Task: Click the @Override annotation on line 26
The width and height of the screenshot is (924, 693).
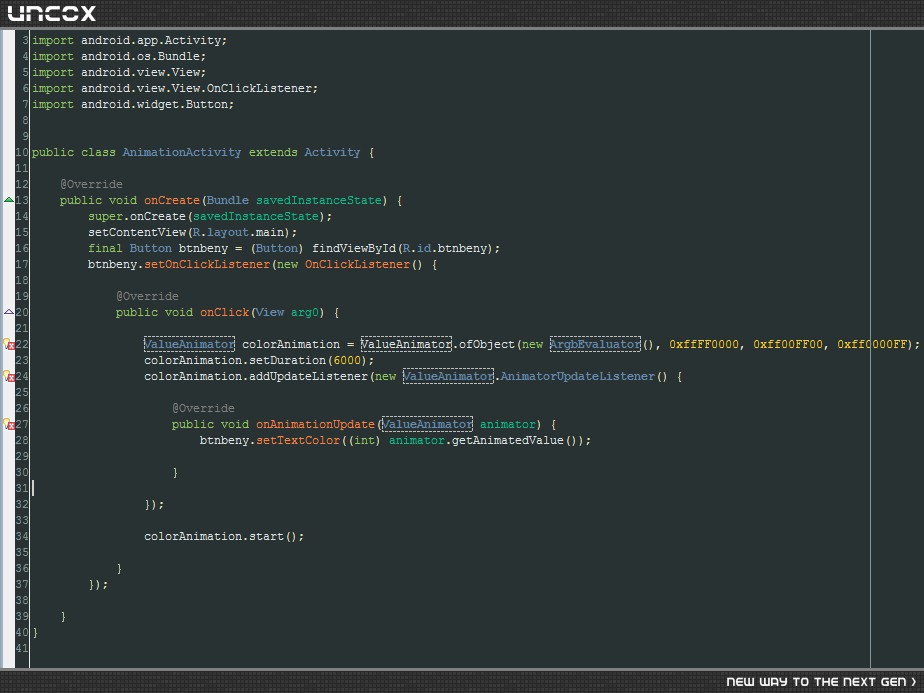Action: tap(203, 408)
